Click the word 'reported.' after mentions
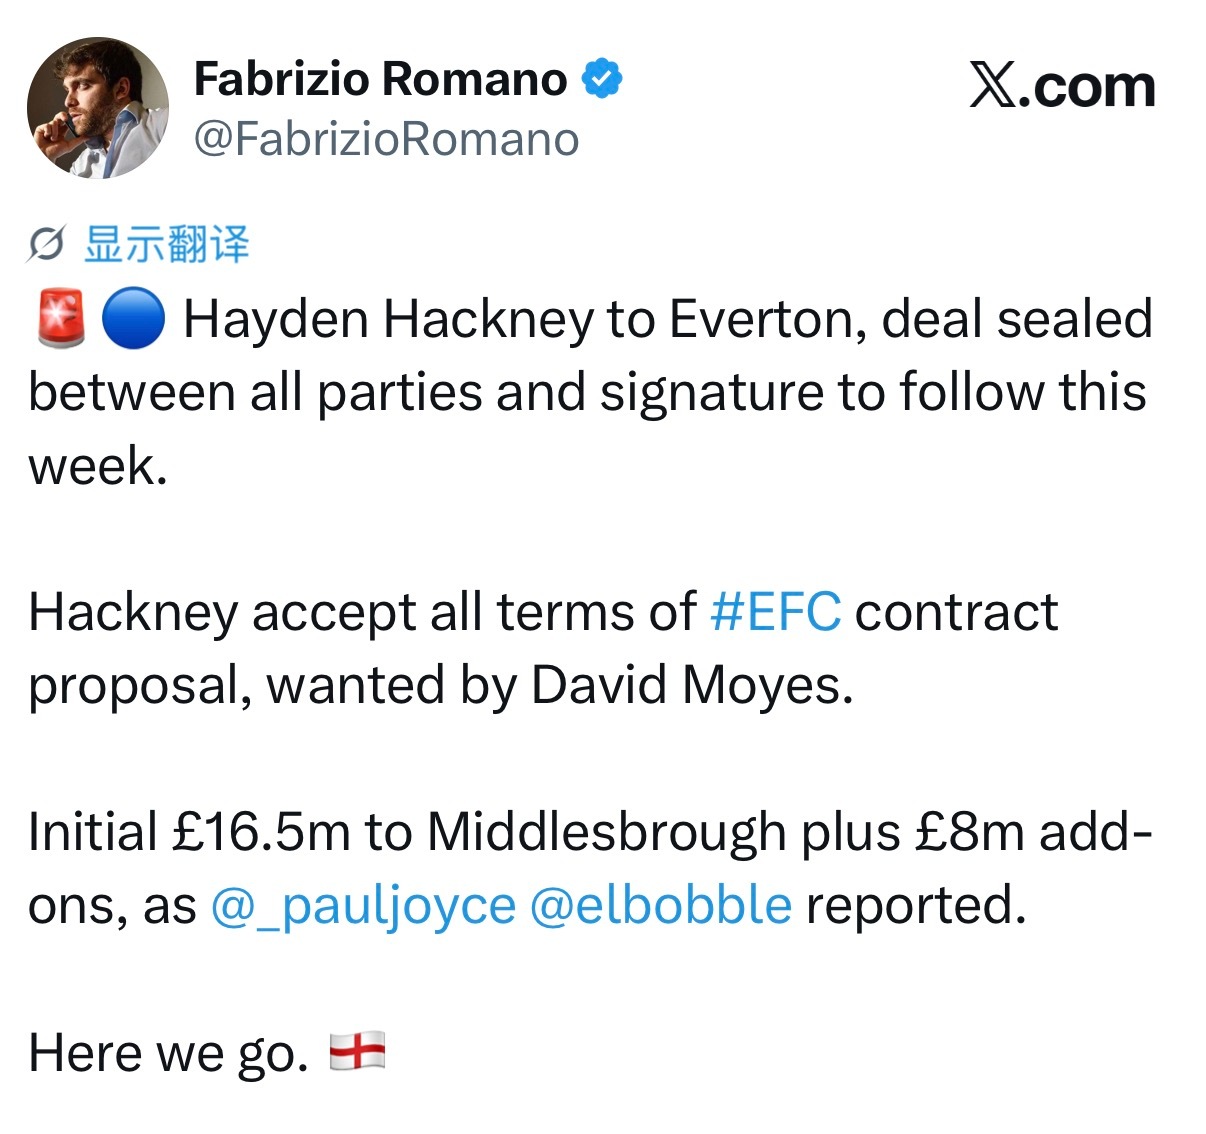1206x1134 pixels. tap(916, 905)
